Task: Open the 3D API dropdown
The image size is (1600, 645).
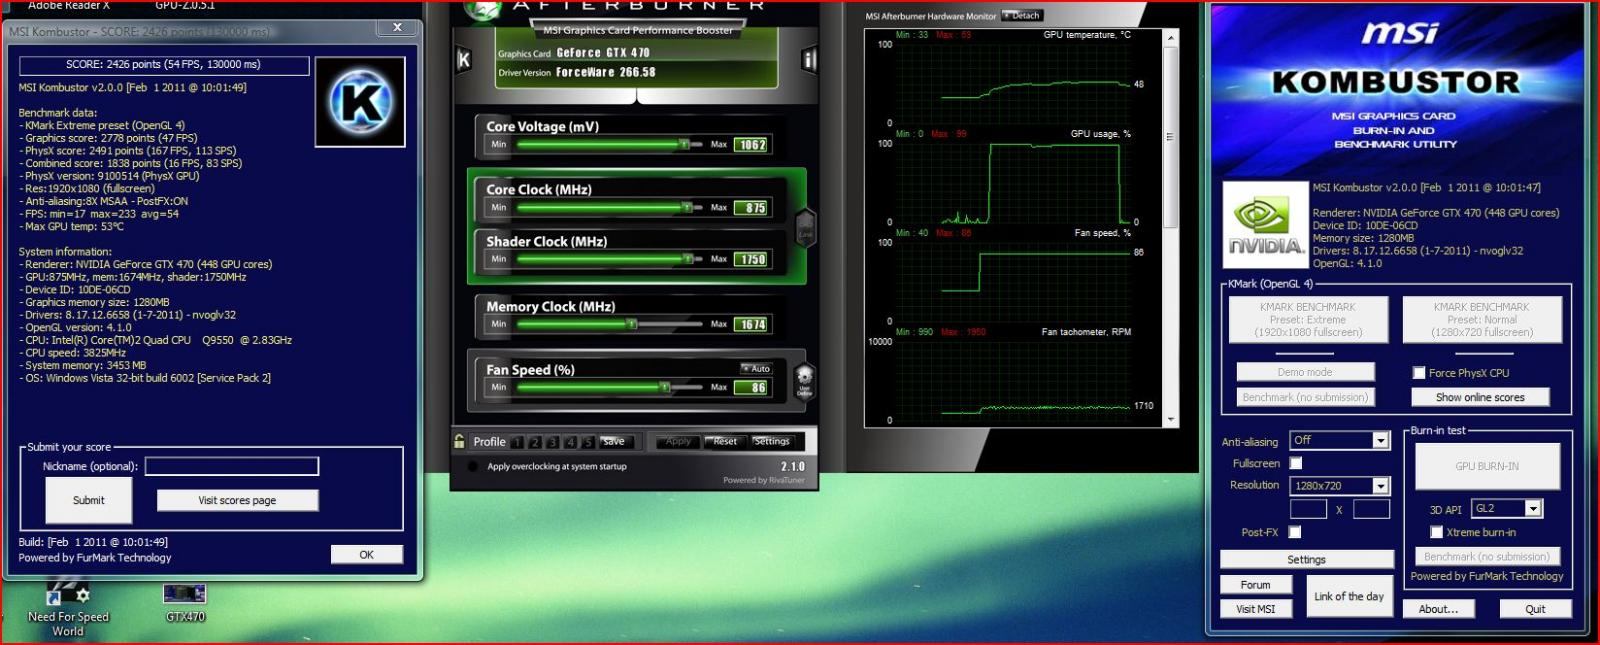Action: click(x=1507, y=508)
